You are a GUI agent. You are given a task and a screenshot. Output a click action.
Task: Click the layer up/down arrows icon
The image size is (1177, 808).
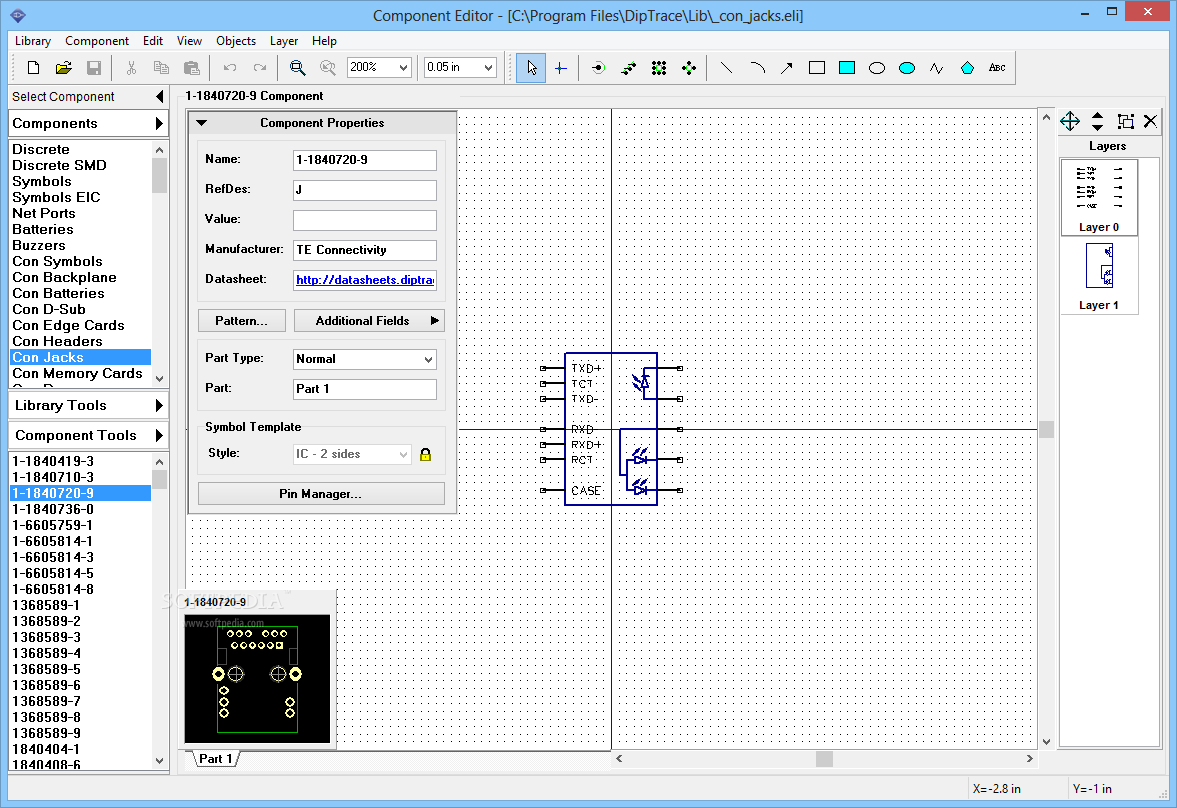pos(1097,121)
